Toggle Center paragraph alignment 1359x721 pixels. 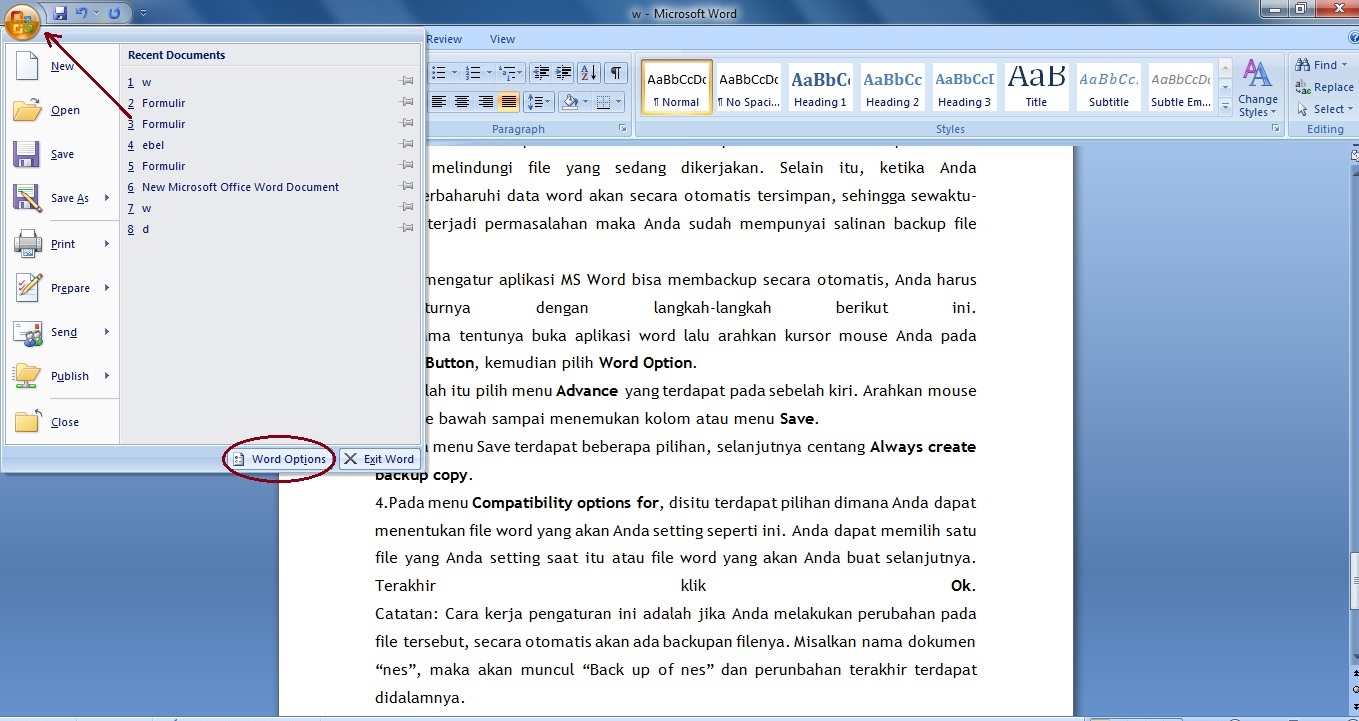pyautogui.click(x=462, y=101)
